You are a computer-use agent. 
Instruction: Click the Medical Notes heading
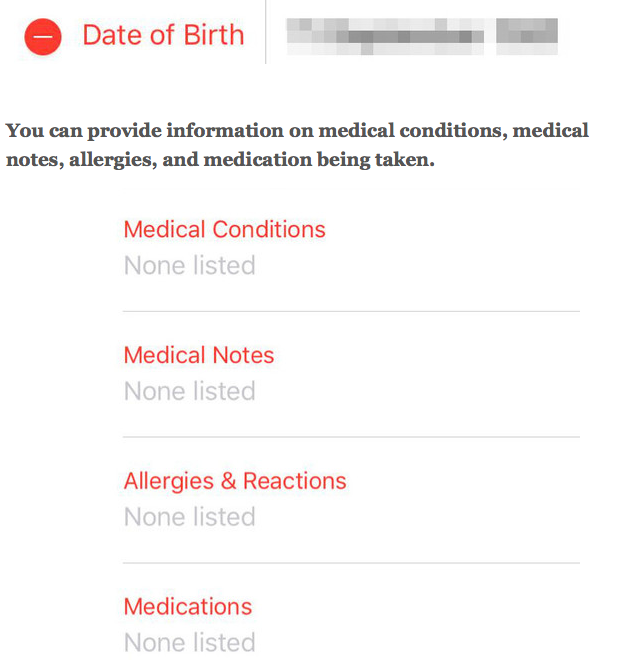tap(199, 355)
